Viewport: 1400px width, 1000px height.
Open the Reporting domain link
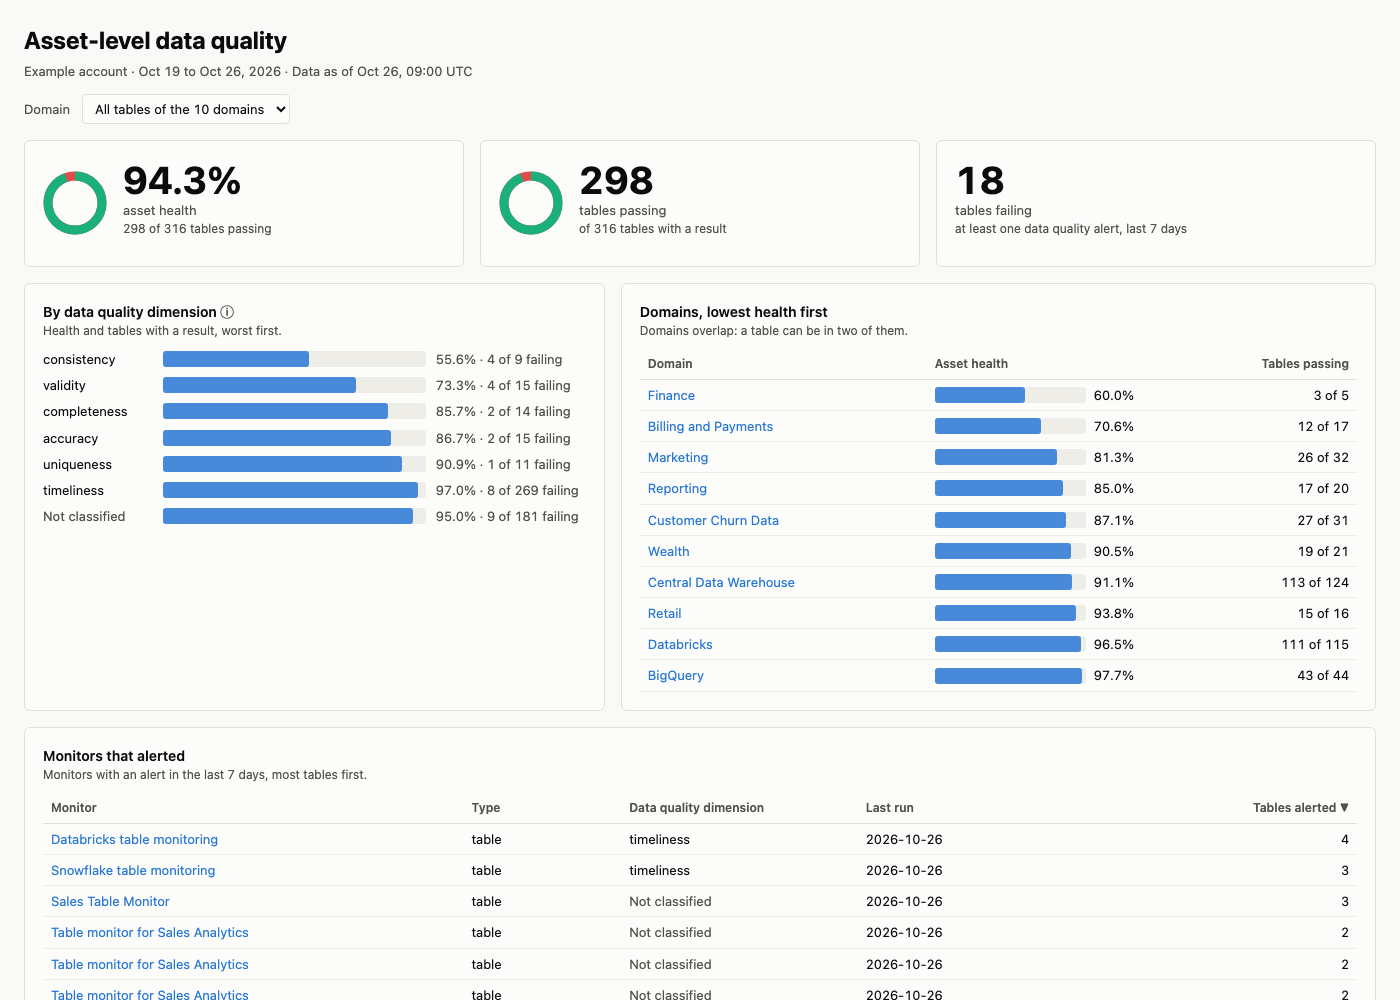click(x=677, y=489)
